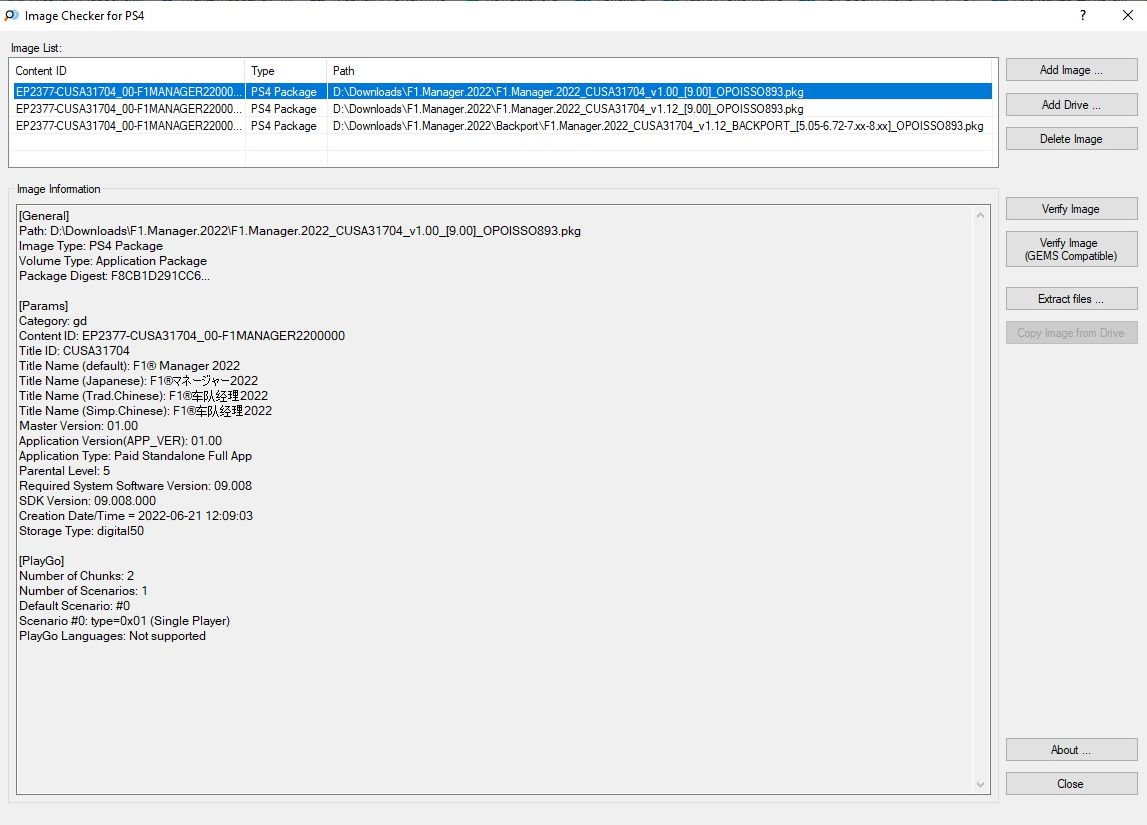Click the [Params] section heading

coord(43,306)
